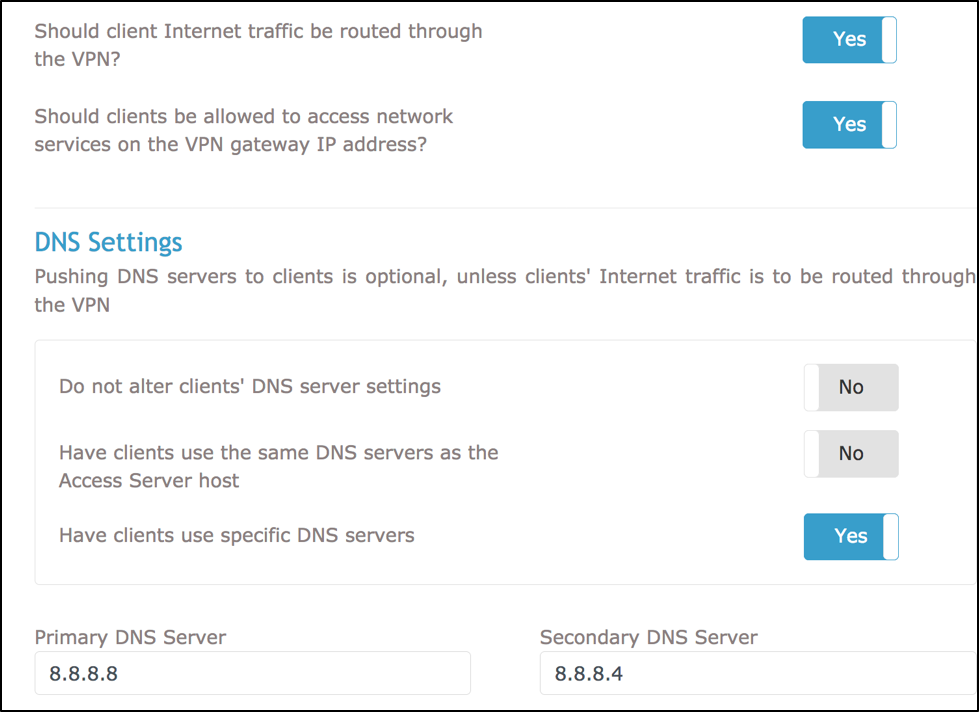The width and height of the screenshot is (979, 712).
Task: Click the 'same DNS servers as the Access Server host' label
Action: 278,466
